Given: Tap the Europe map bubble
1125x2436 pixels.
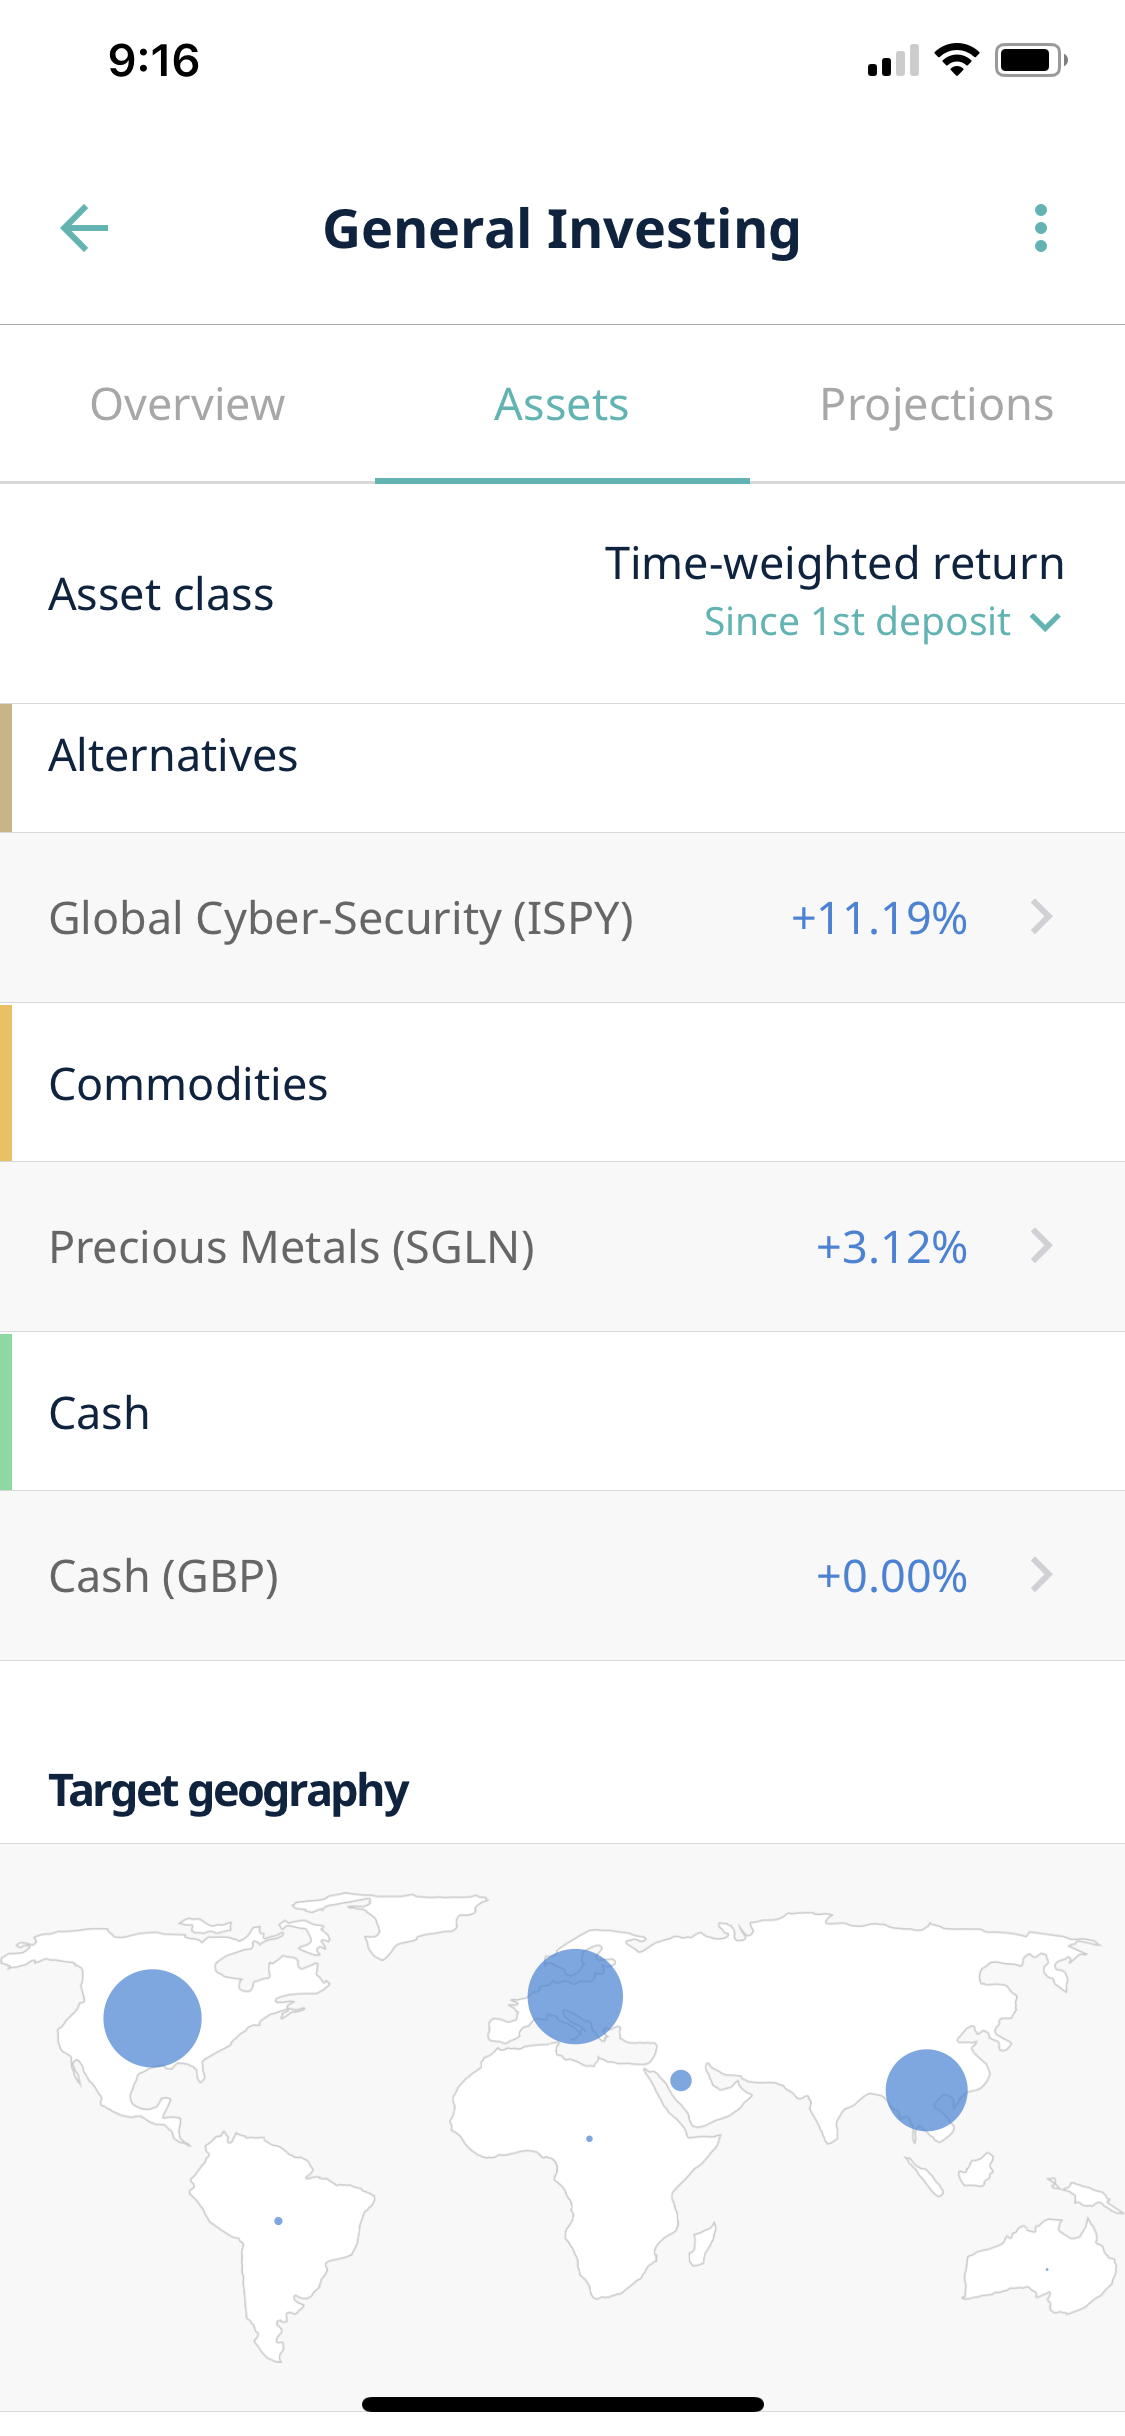Looking at the screenshot, I should pos(575,1996).
